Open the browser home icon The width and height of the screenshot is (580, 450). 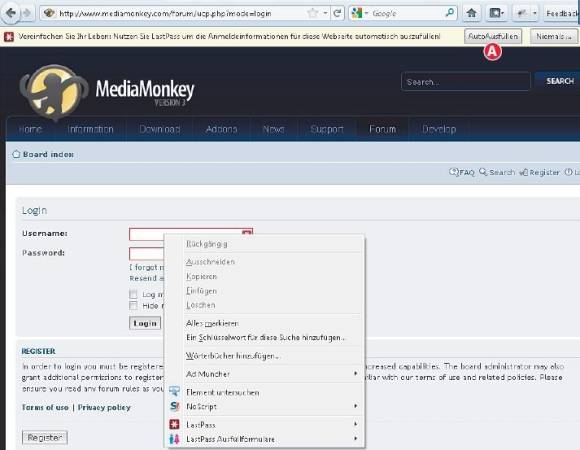tap(471, 13)
